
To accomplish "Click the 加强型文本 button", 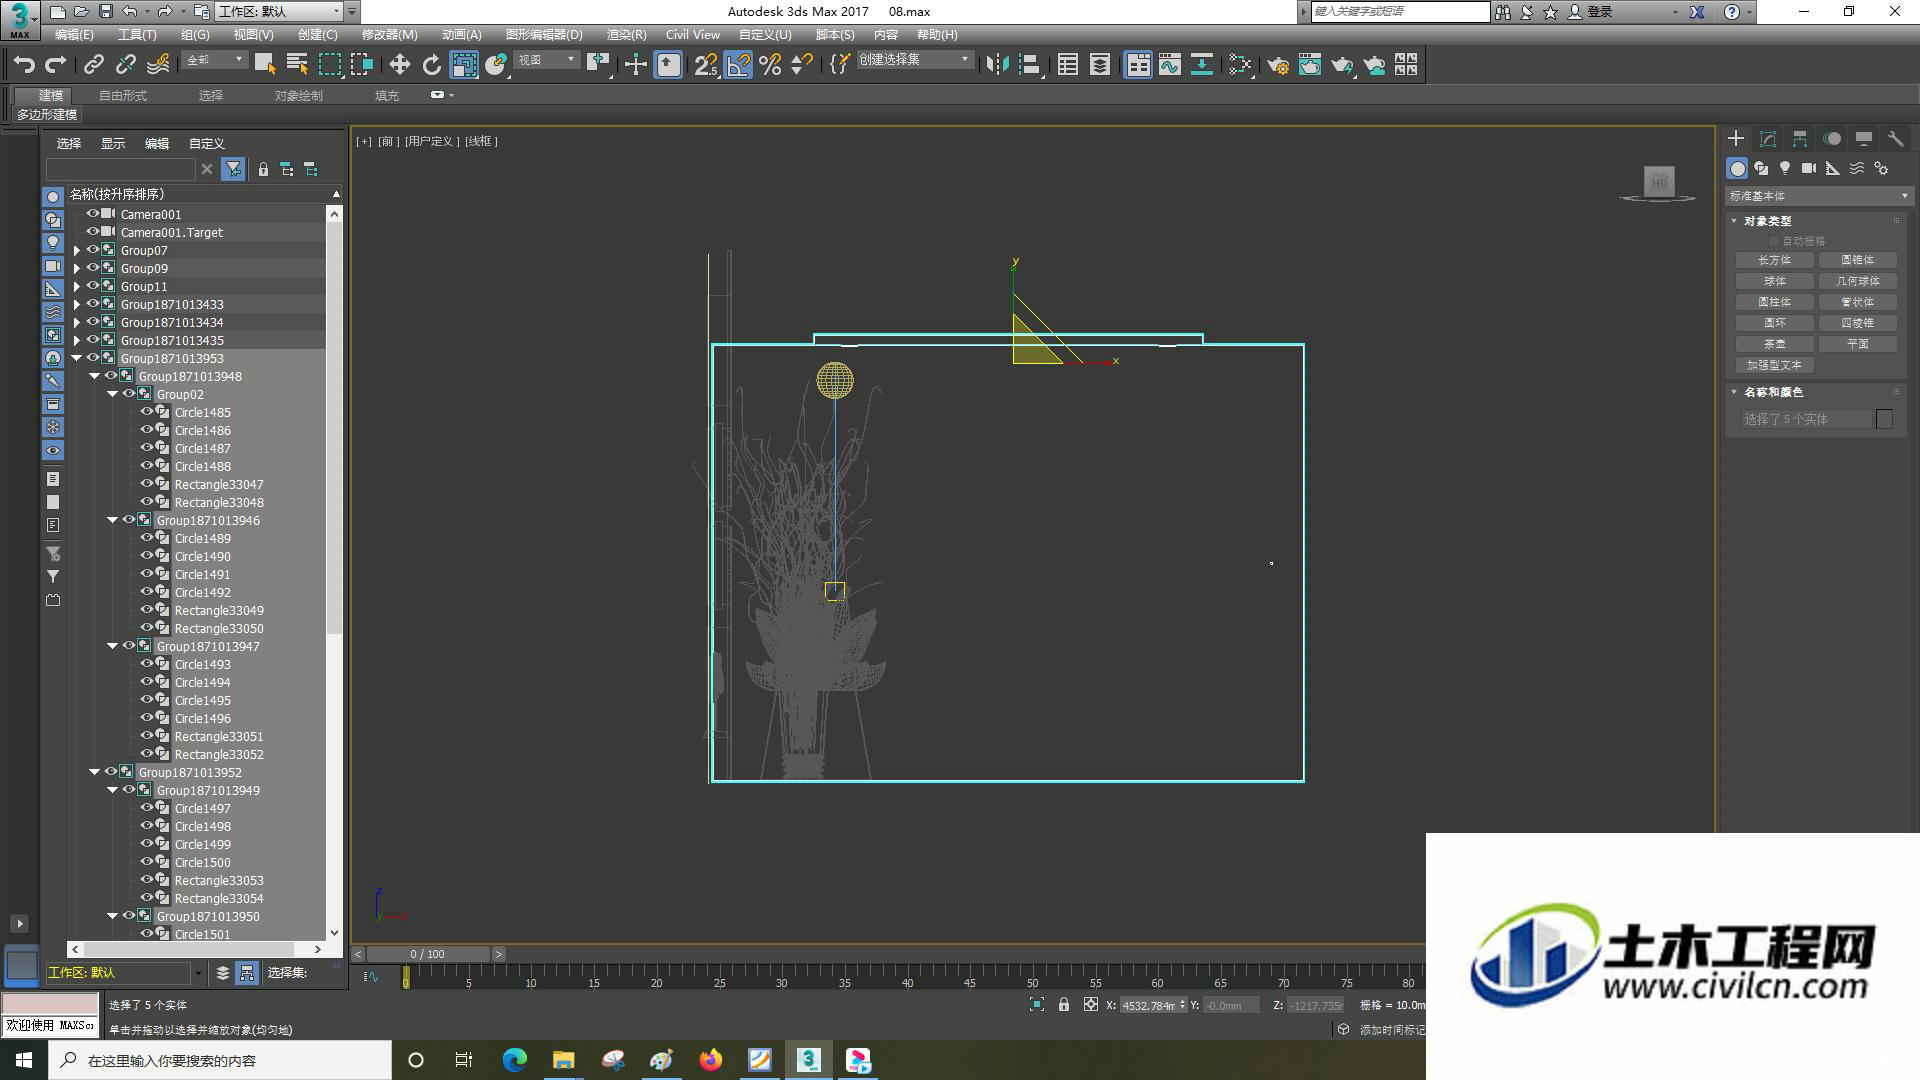I will point(1775,365).
